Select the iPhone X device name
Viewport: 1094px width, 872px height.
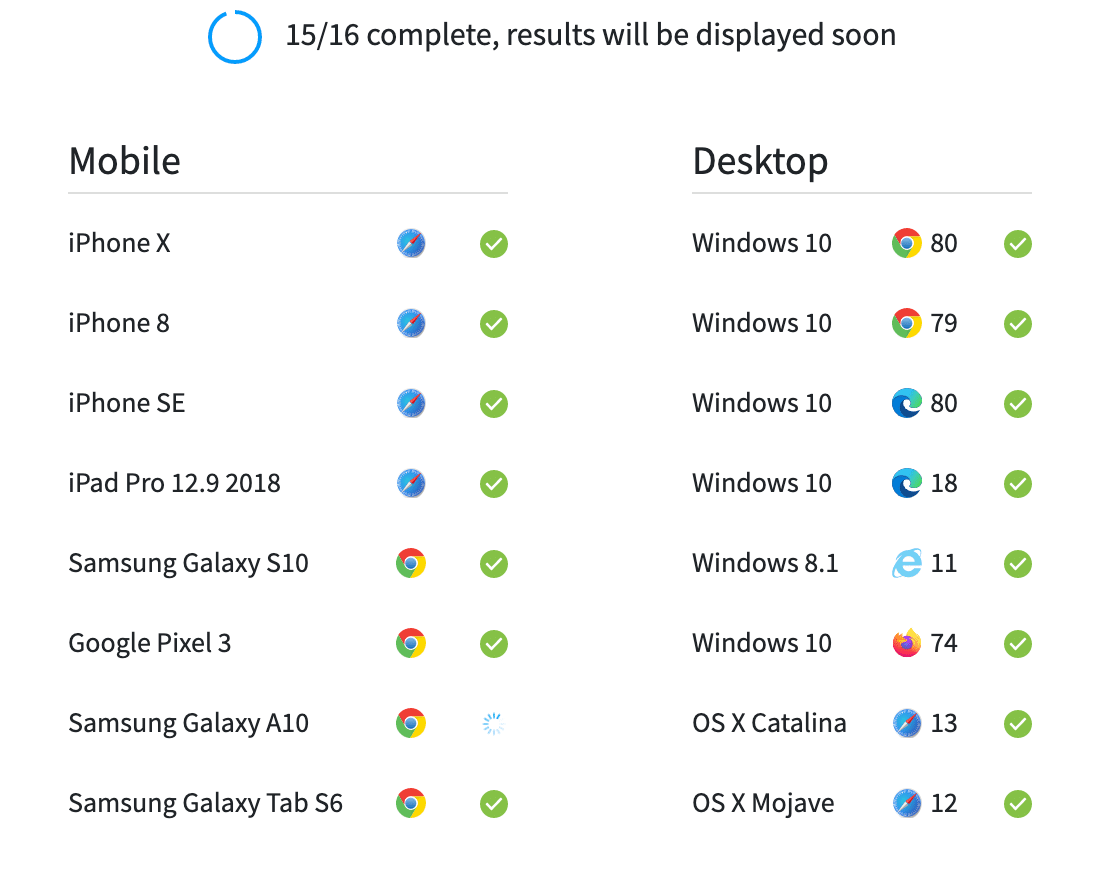point(119,243)
